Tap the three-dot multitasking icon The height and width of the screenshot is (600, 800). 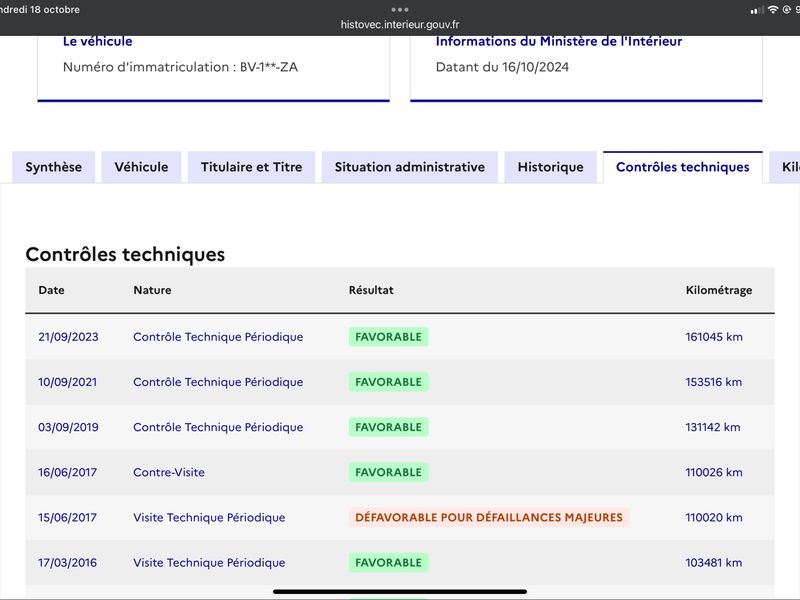click(400, 9)
